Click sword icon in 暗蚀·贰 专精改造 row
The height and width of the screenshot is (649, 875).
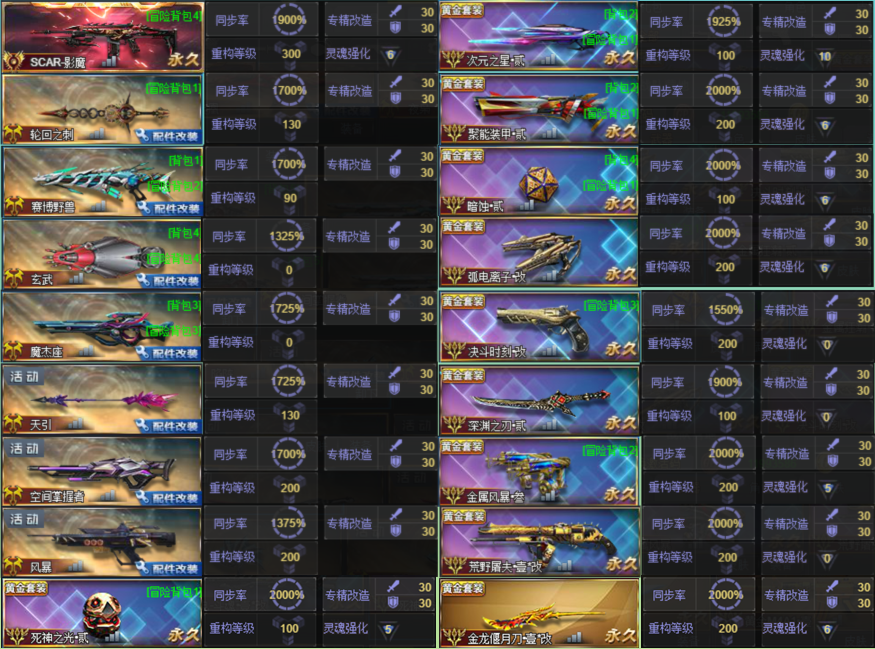click(830, 158)
